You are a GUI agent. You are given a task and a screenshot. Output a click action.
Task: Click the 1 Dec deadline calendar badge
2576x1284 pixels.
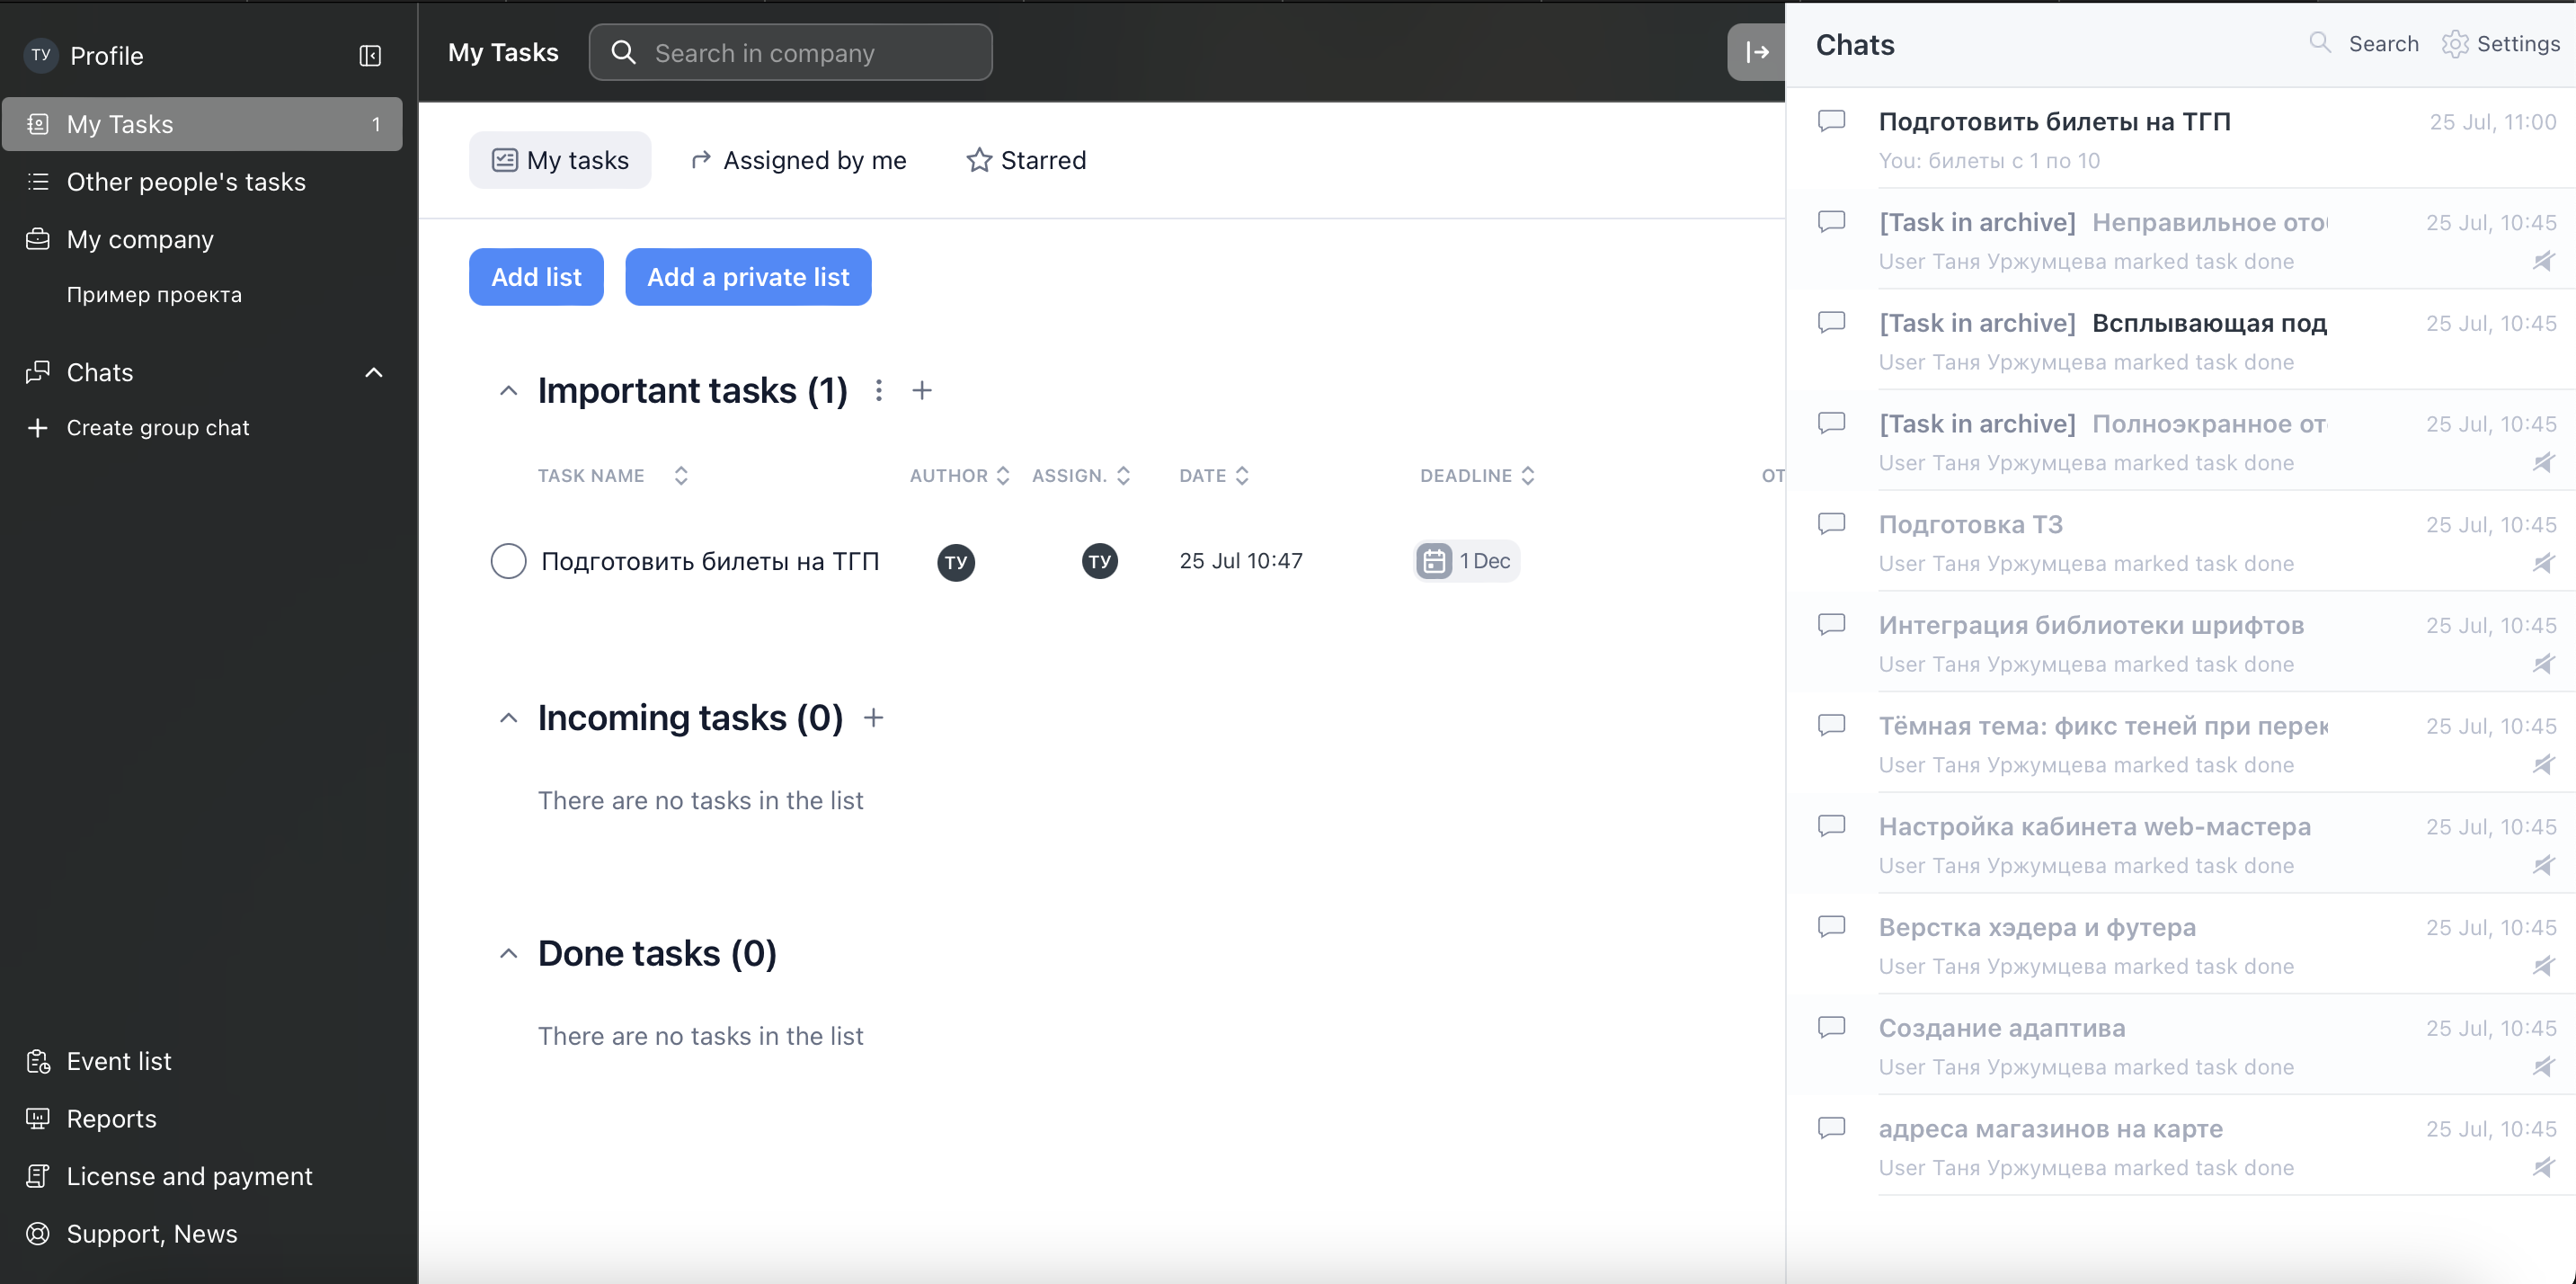(x=1466, y=561)
